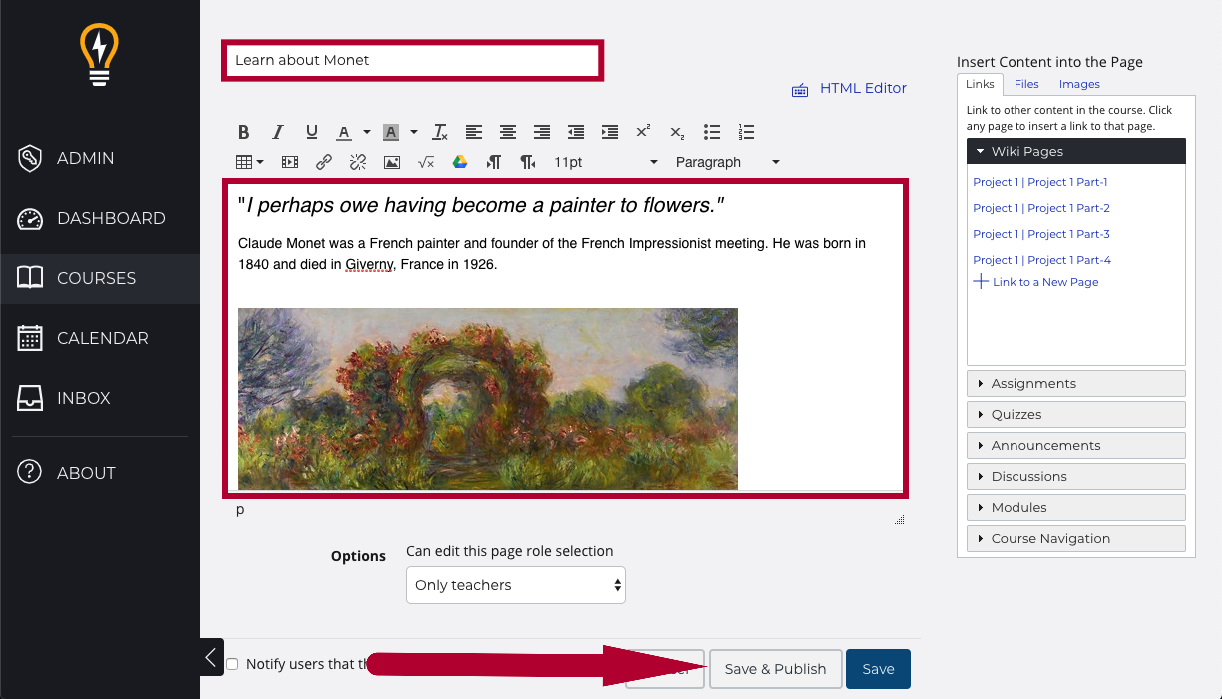Image resolution: width=1222 pixels, height=699 pixels.
Task: Open Courses in the sidebar
Action: click(x=100, y=278)
